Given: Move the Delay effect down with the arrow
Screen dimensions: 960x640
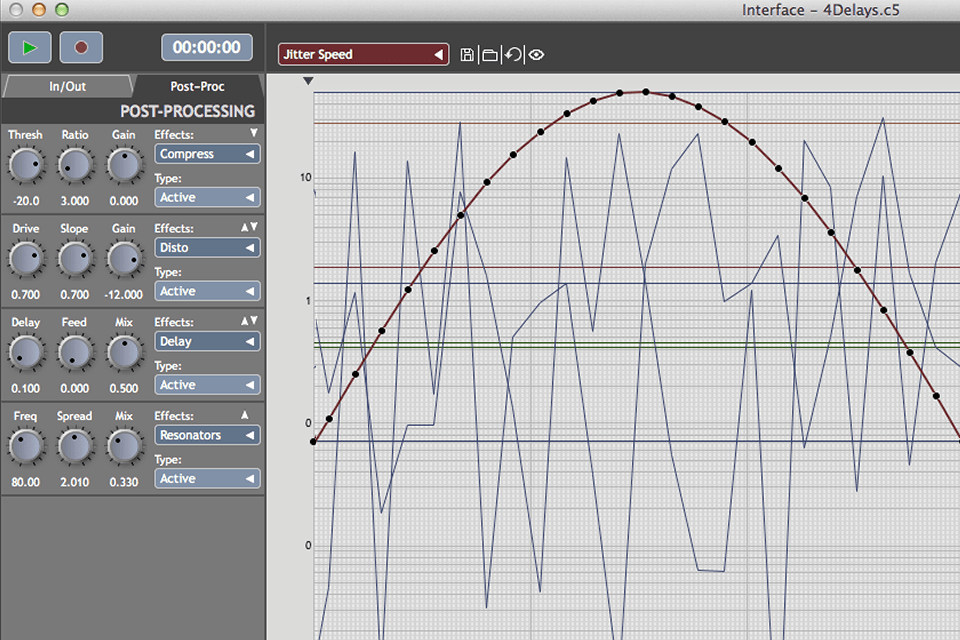Looking at the screenshot, I should coord(253,321).
